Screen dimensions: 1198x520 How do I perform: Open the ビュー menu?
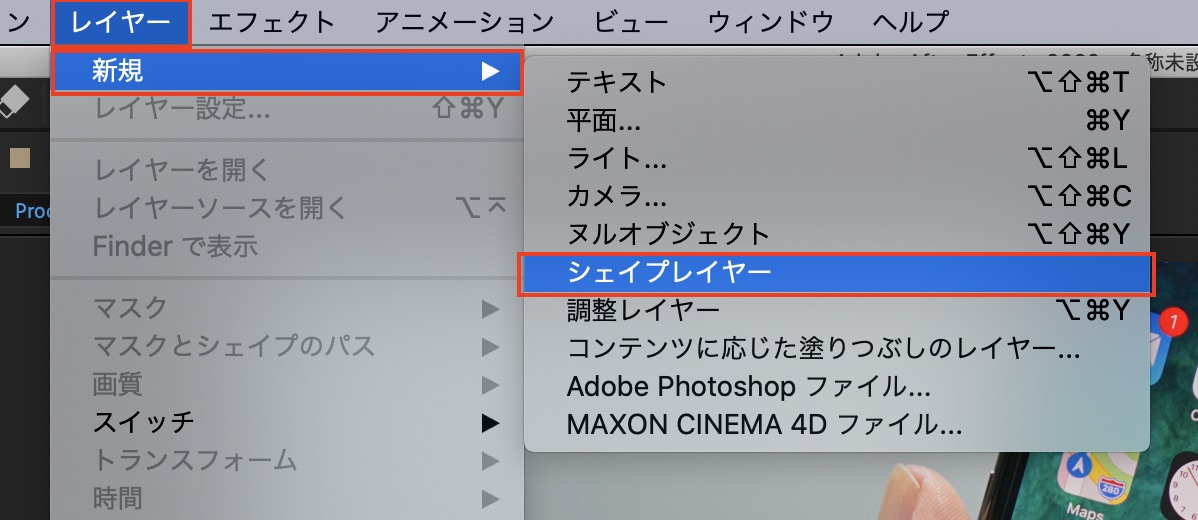pyautogui.click(x=630, y=22)
